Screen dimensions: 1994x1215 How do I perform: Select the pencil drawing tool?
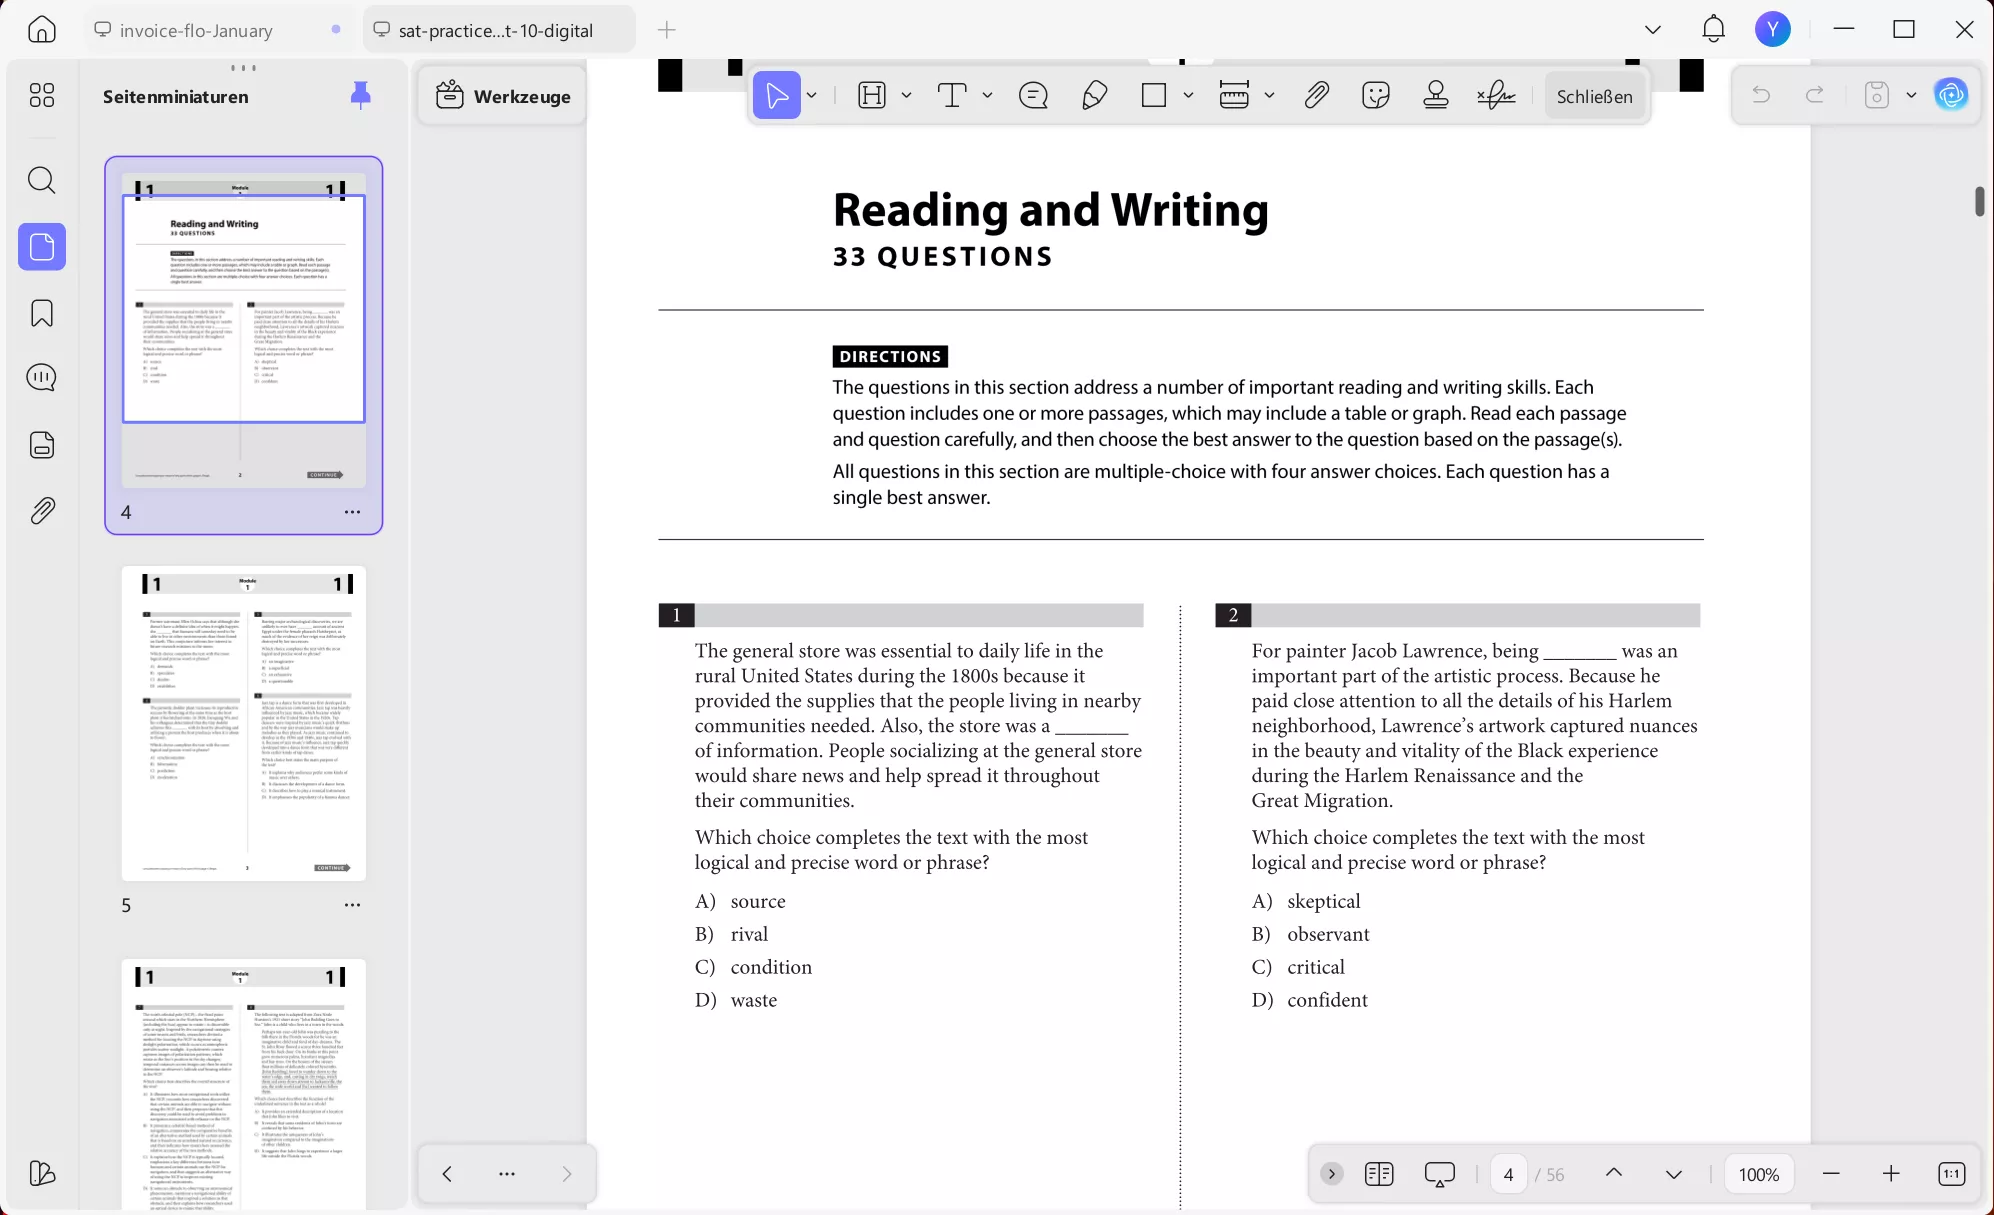click(x=1094, y=96)
